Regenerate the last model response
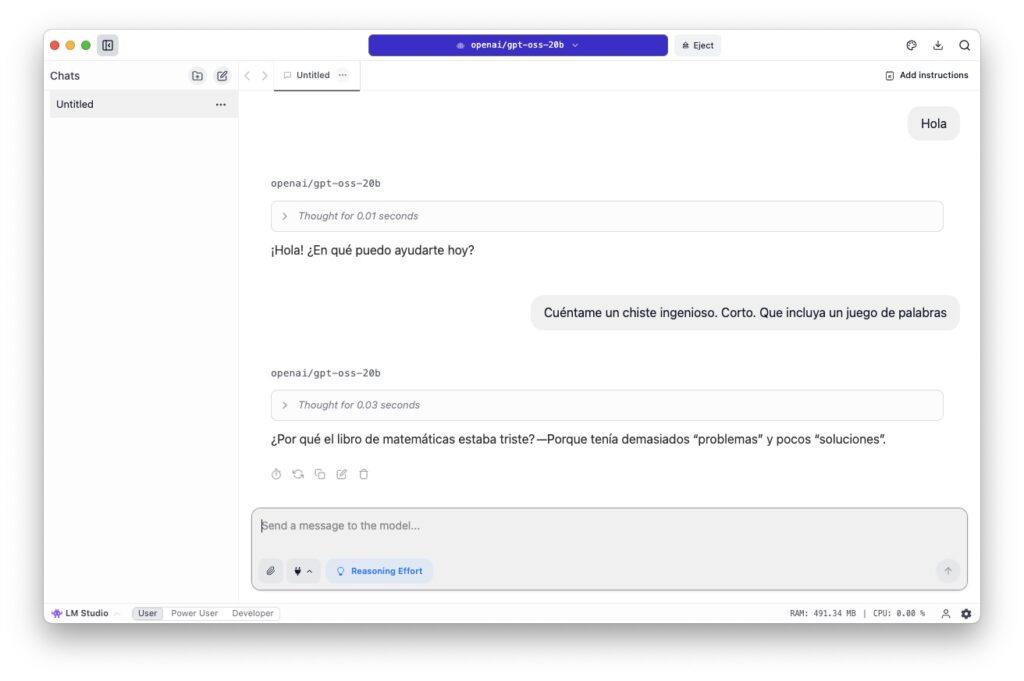The image size is (1024, 681). [x=298, y=474]
